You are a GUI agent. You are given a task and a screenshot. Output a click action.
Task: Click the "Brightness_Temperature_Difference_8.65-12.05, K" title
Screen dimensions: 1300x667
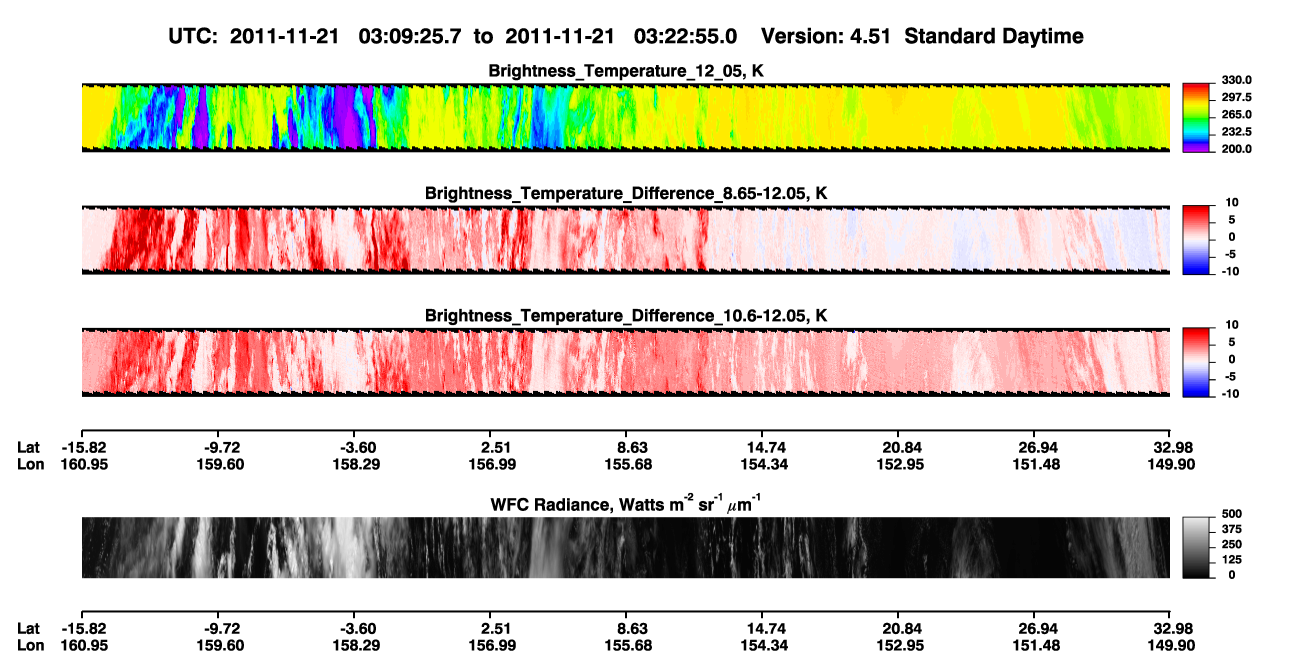coord(626,193)
